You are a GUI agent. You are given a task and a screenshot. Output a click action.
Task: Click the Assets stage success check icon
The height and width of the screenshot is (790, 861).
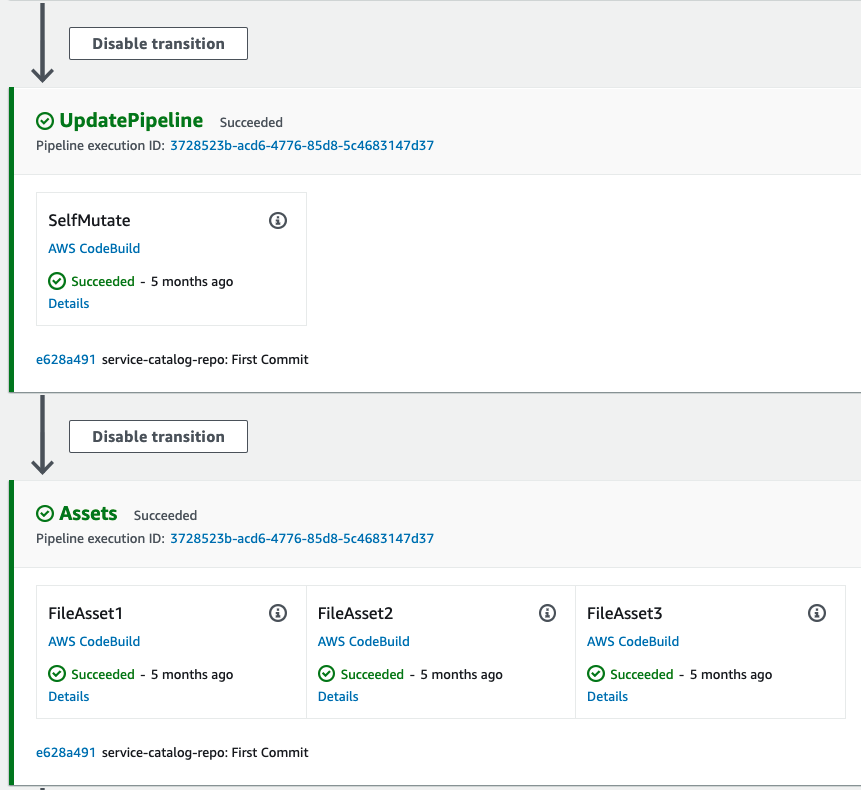coord(44,513)
